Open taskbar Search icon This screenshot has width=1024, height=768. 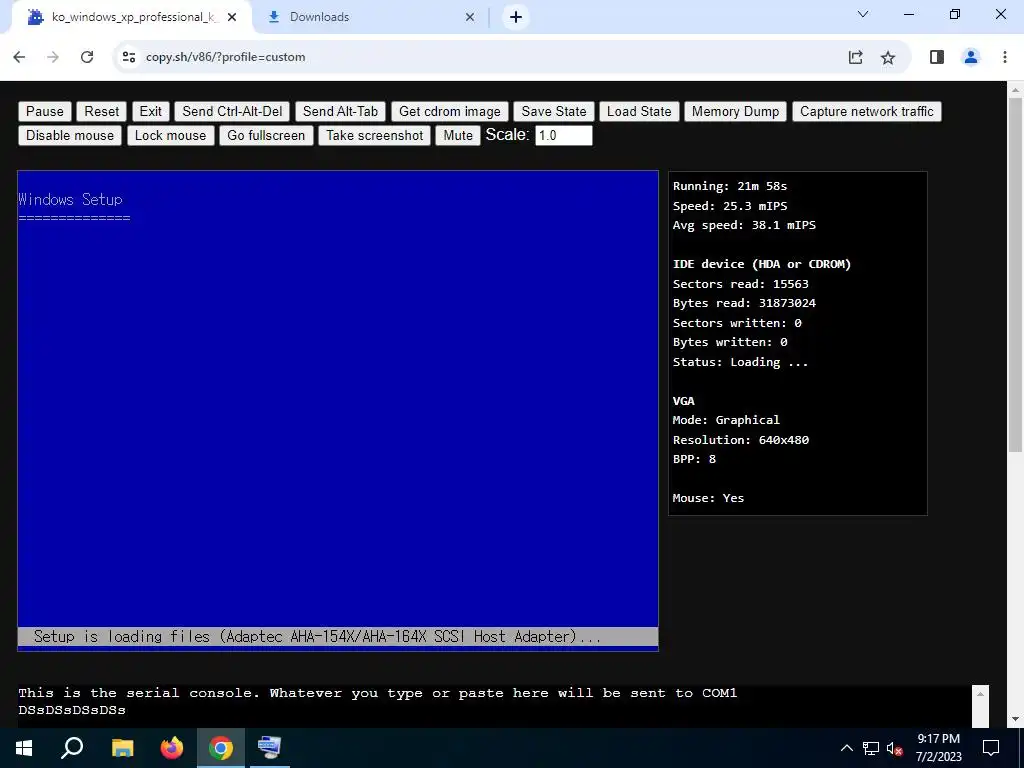72,748
